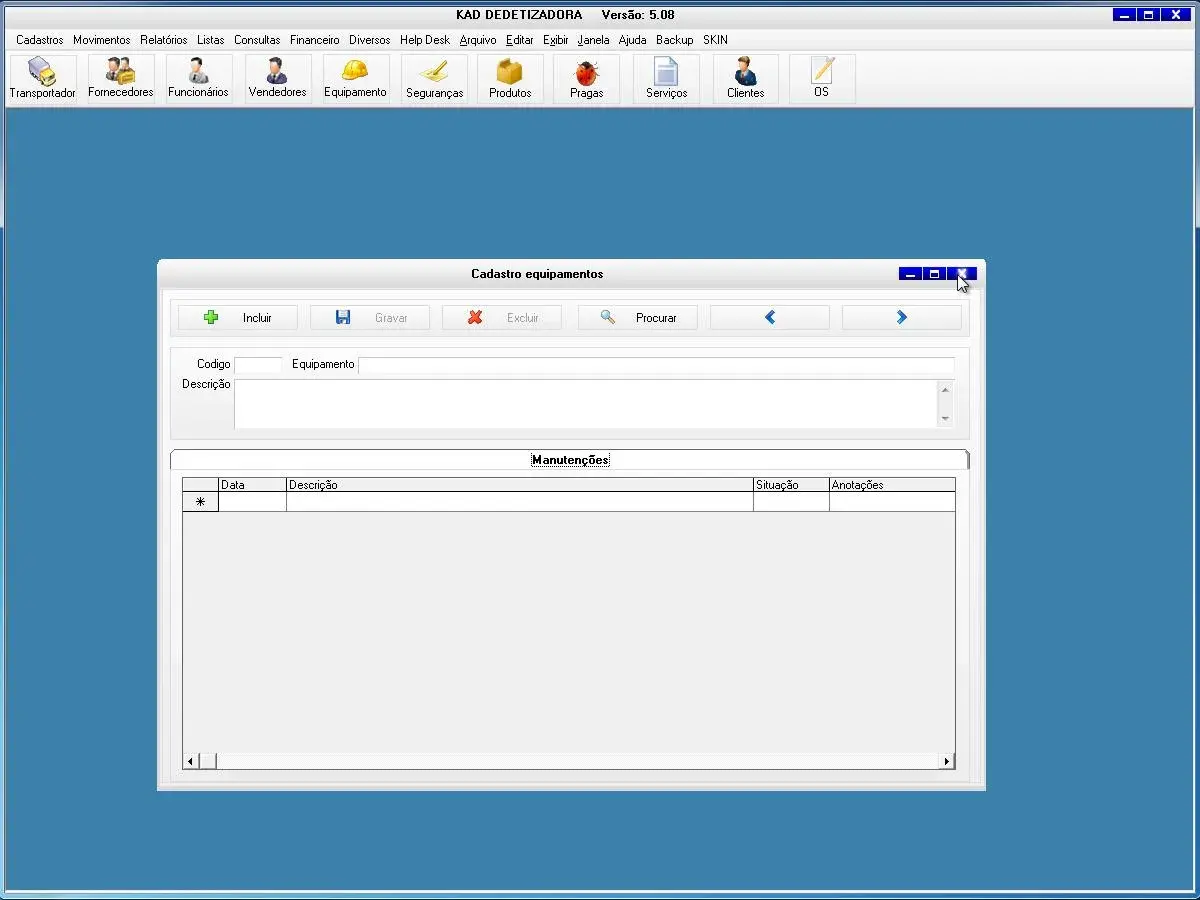This screenshot has height=900, width=1200.
Task: Go to previous record with left arrow
Action: (770, 317)
